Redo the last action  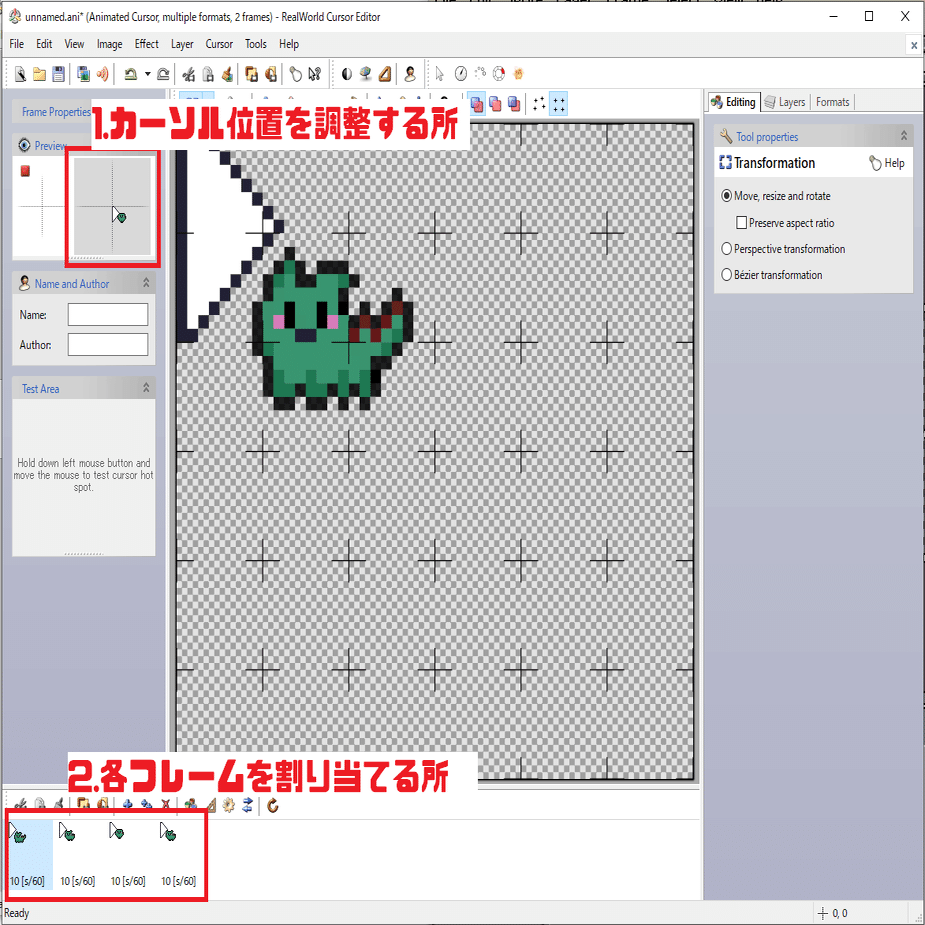(x=164, y=73)
